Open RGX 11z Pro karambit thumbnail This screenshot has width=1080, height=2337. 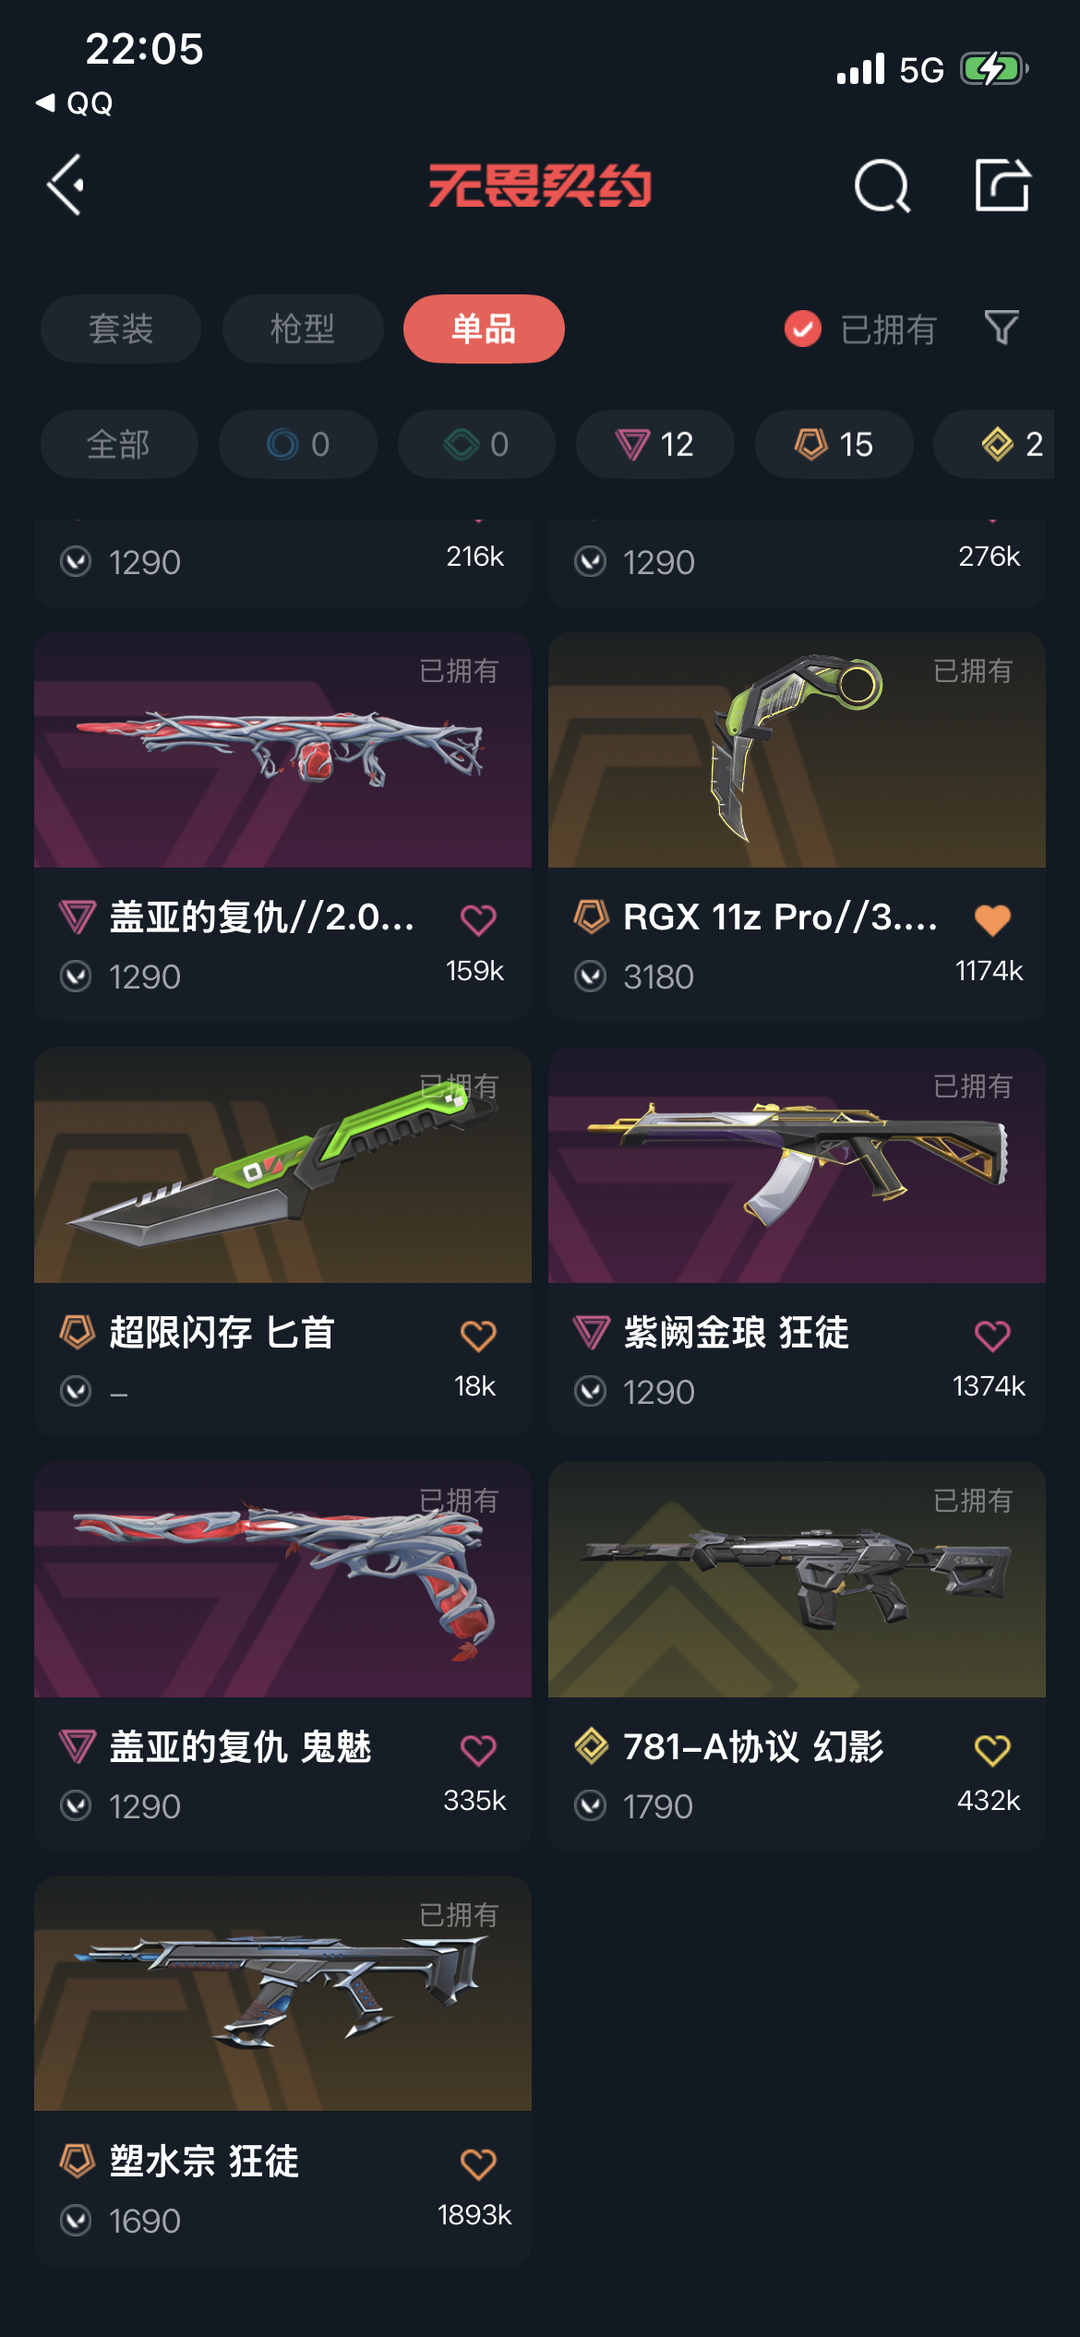797,750
